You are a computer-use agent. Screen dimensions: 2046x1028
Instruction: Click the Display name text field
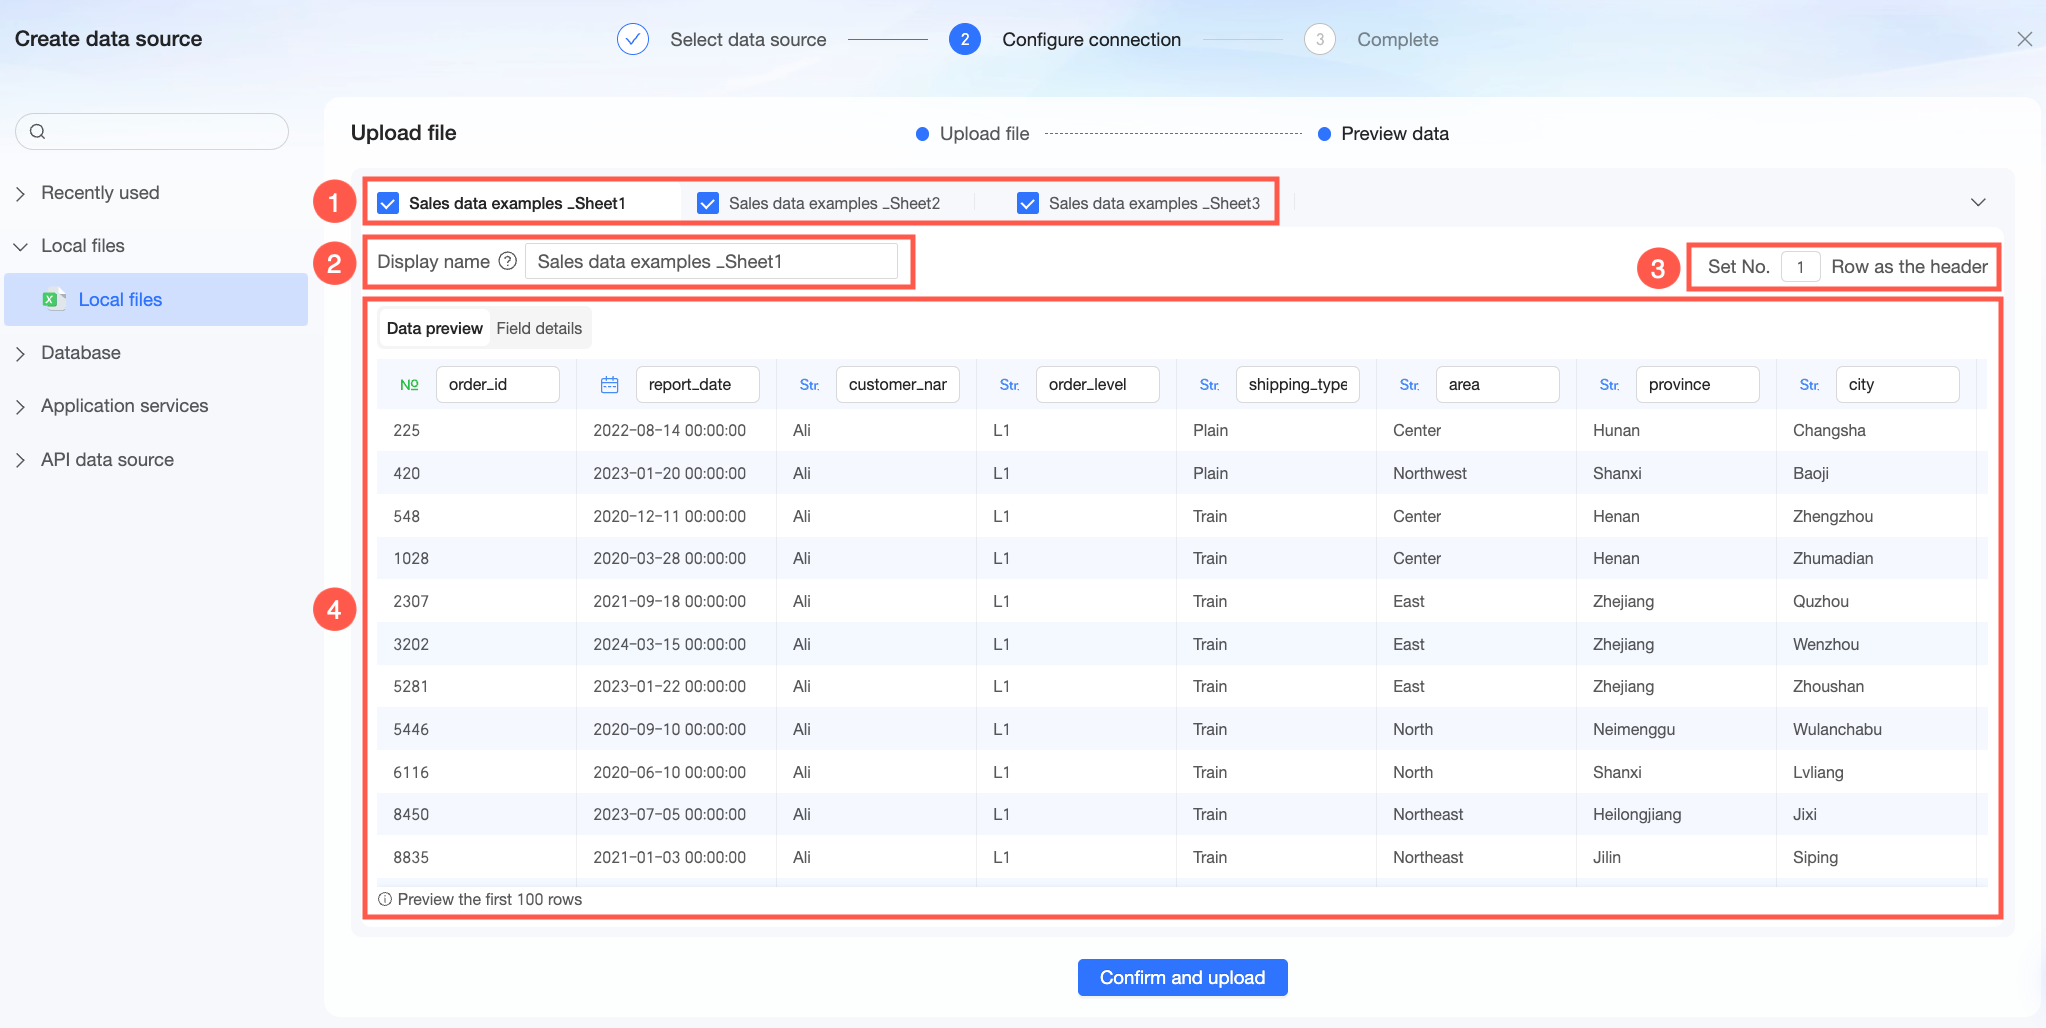point(711,262)
